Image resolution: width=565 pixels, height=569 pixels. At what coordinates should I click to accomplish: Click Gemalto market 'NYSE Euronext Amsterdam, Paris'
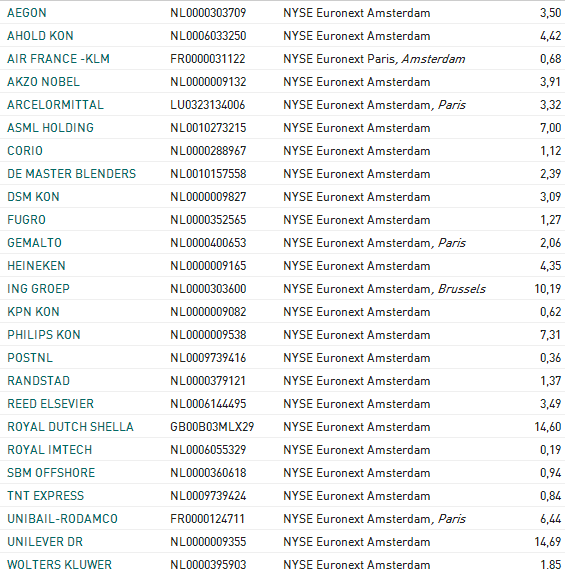(x=374, y=242)
